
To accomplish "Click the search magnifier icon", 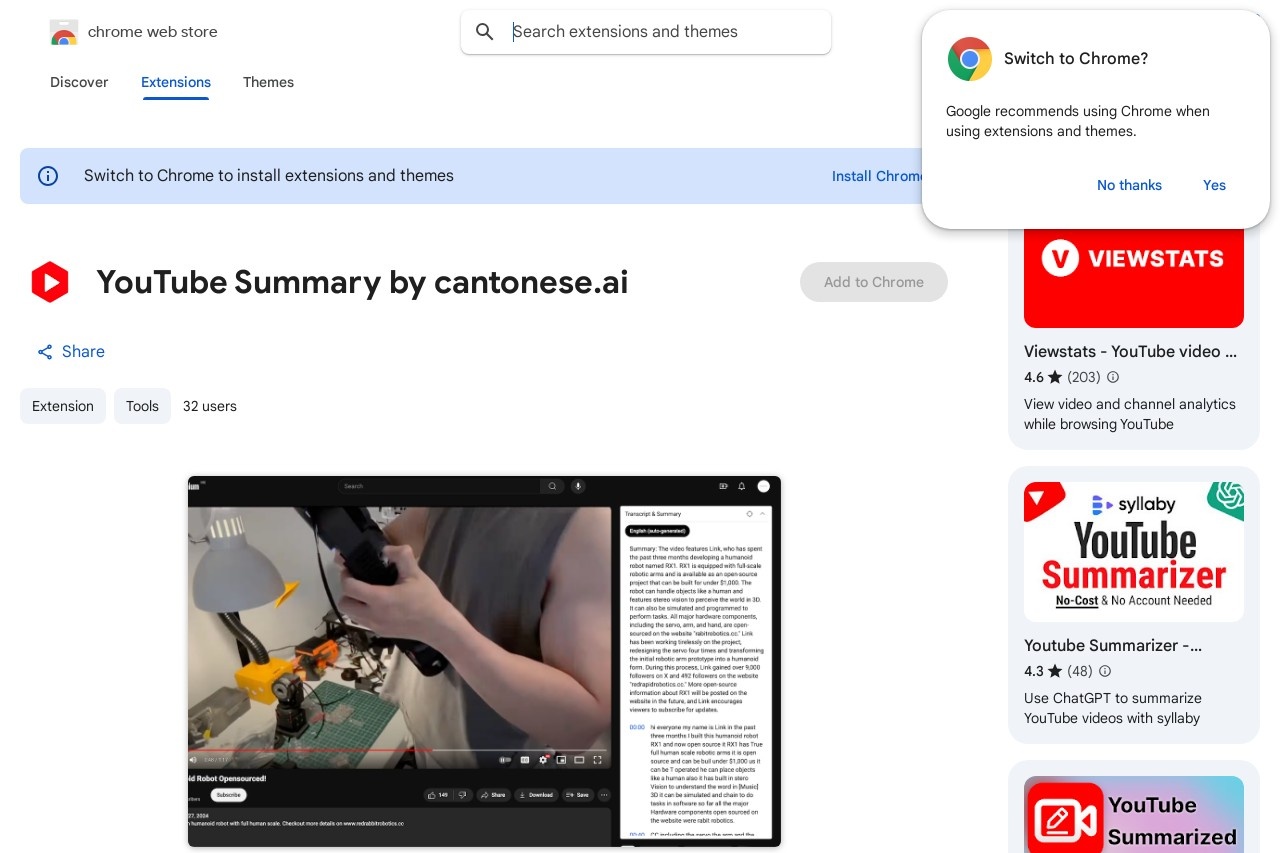I will [485, 32].
